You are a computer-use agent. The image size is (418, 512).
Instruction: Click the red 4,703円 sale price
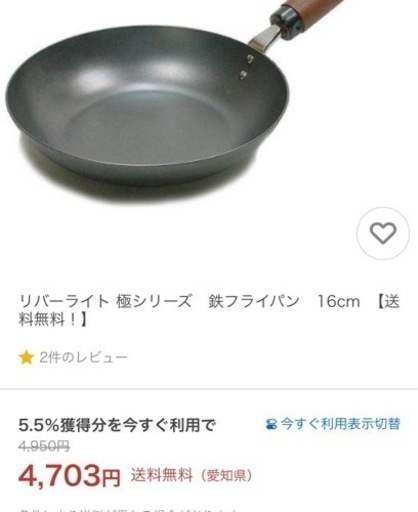[69, 476]
